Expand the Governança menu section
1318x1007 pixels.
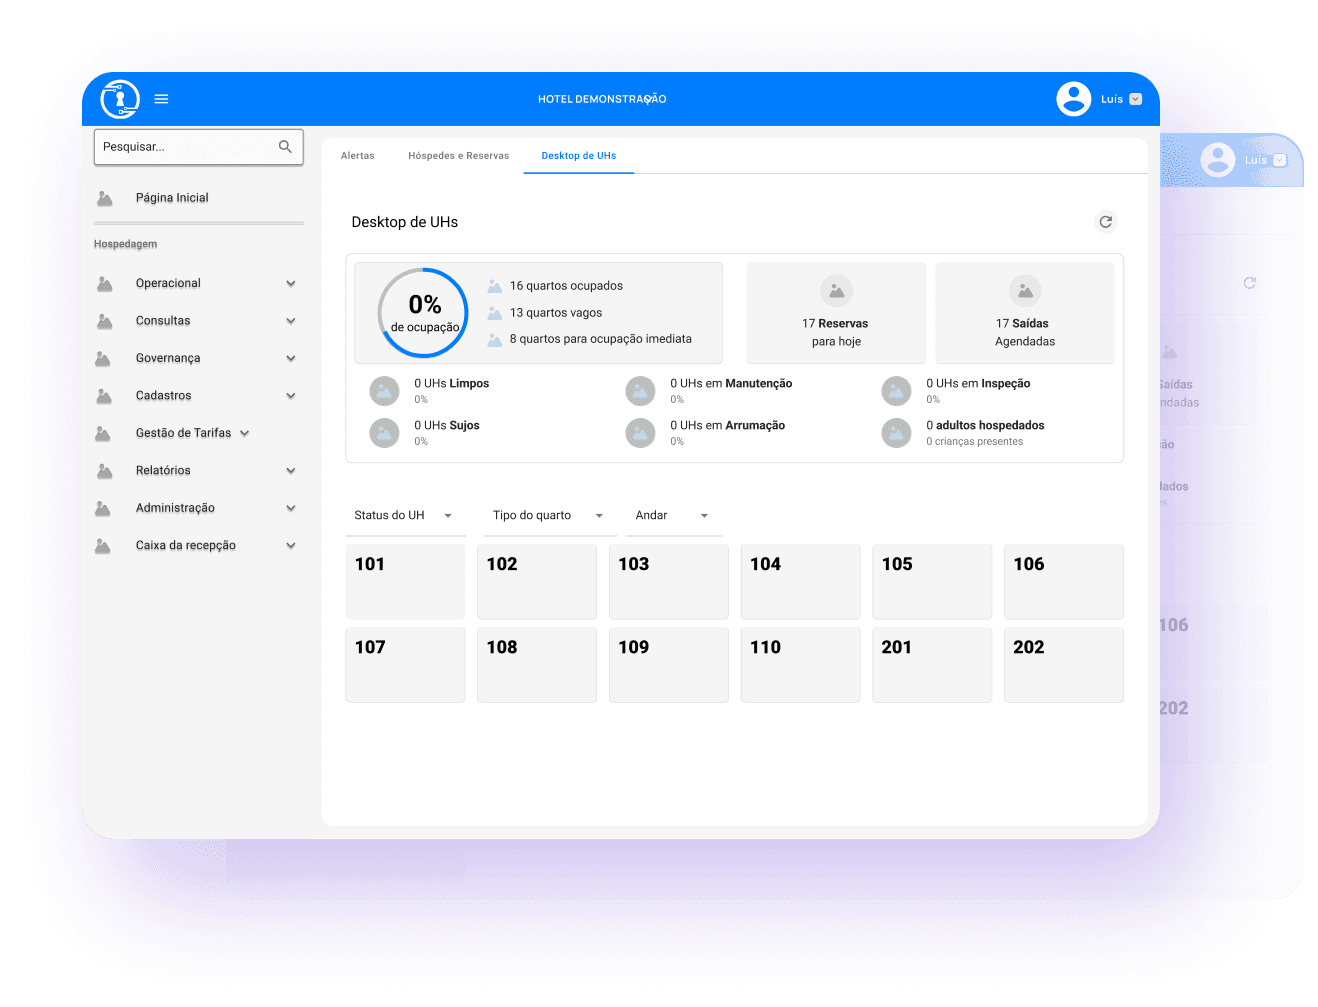click(290, 359)
